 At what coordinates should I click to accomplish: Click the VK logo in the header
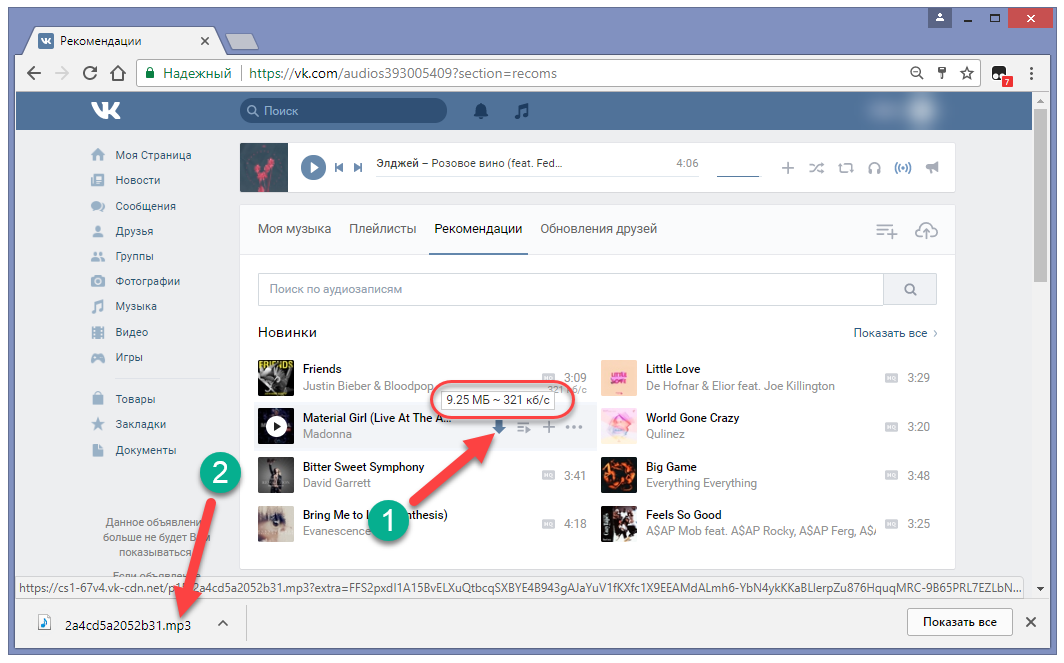[x=106, y=110]
